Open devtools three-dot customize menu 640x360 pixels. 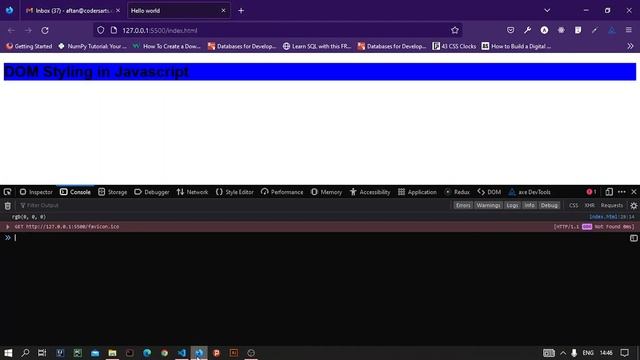tap(622, 192)
